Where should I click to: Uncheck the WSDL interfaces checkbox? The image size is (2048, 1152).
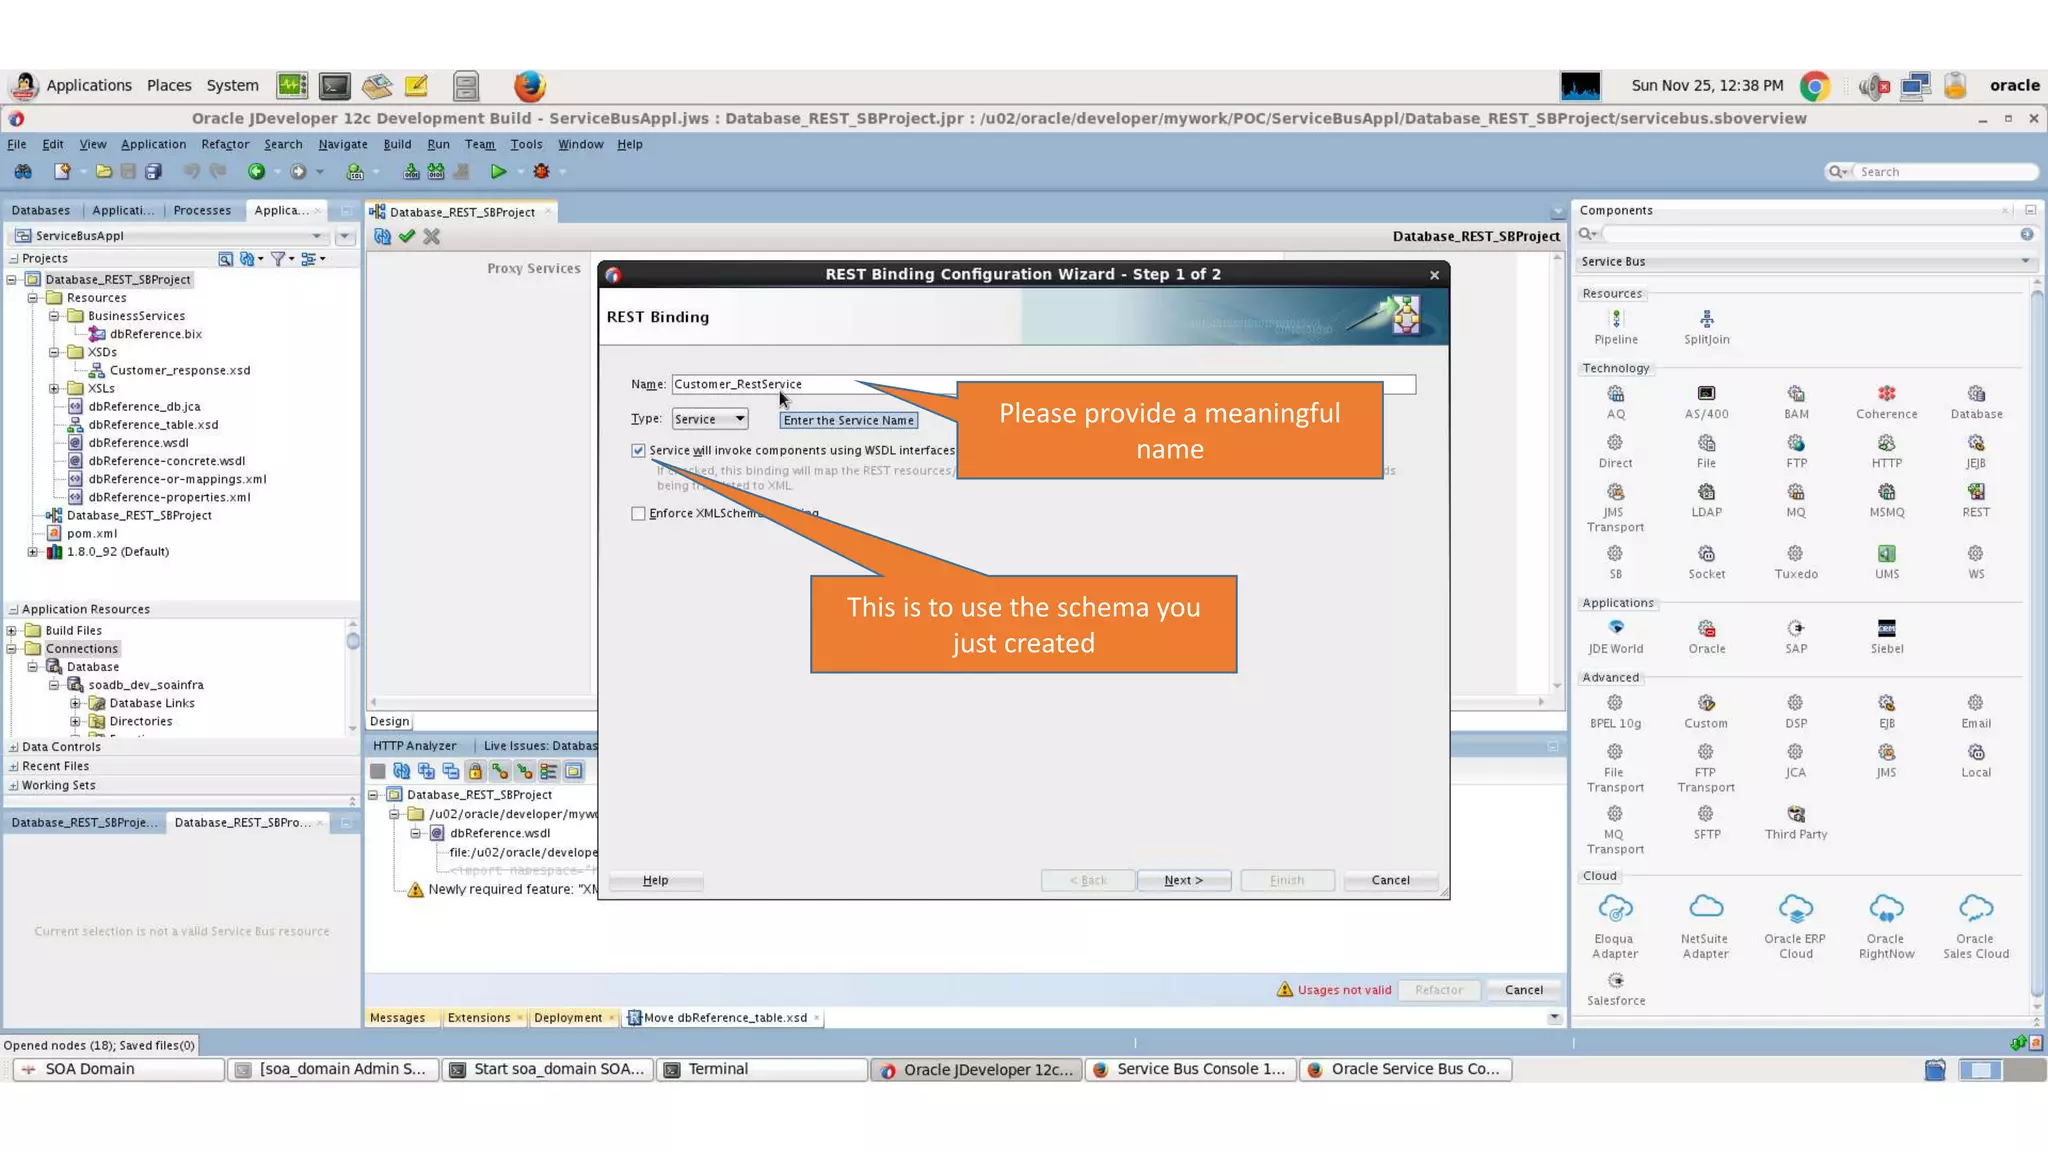pyautogui.click(x=638, y=451)
